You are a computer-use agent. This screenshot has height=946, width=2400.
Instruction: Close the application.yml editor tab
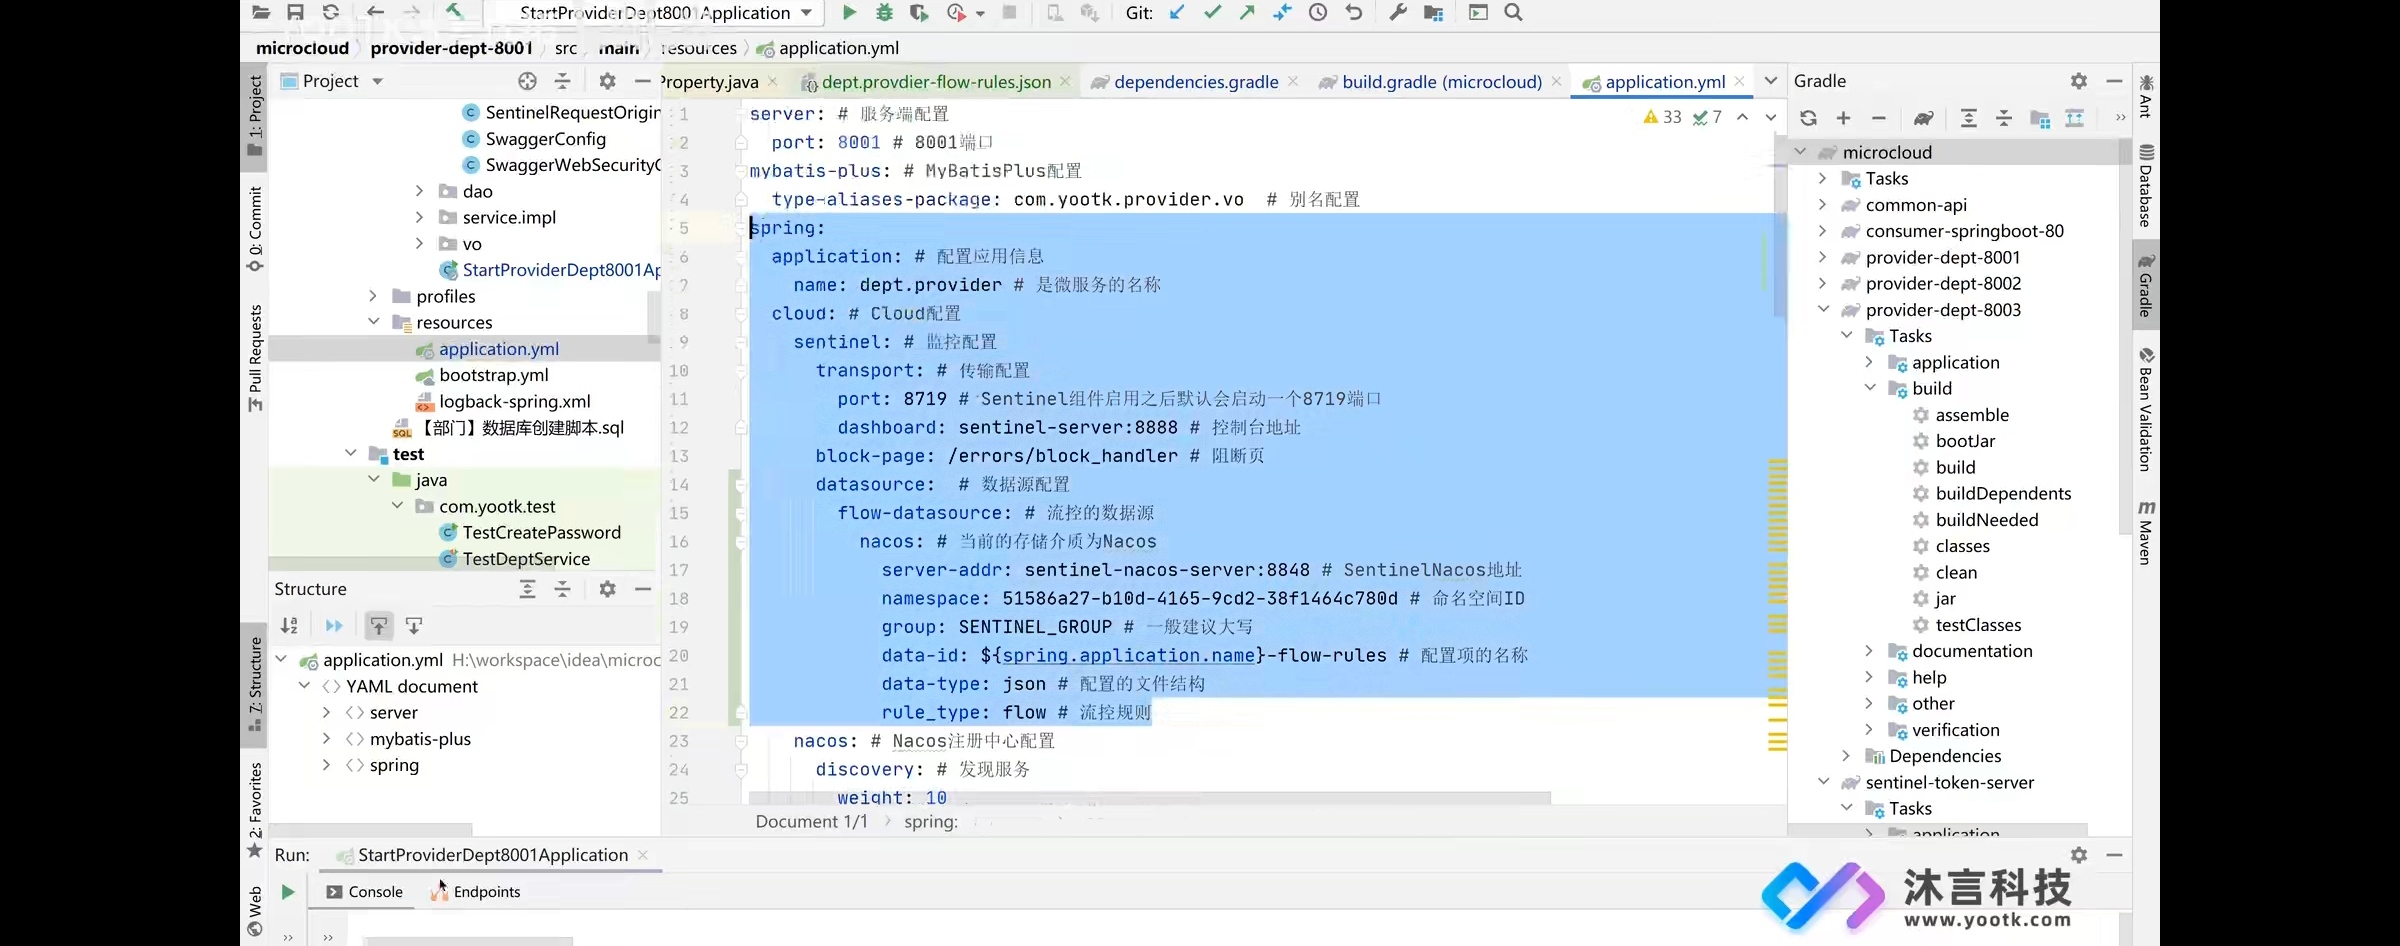[1740, 81]
